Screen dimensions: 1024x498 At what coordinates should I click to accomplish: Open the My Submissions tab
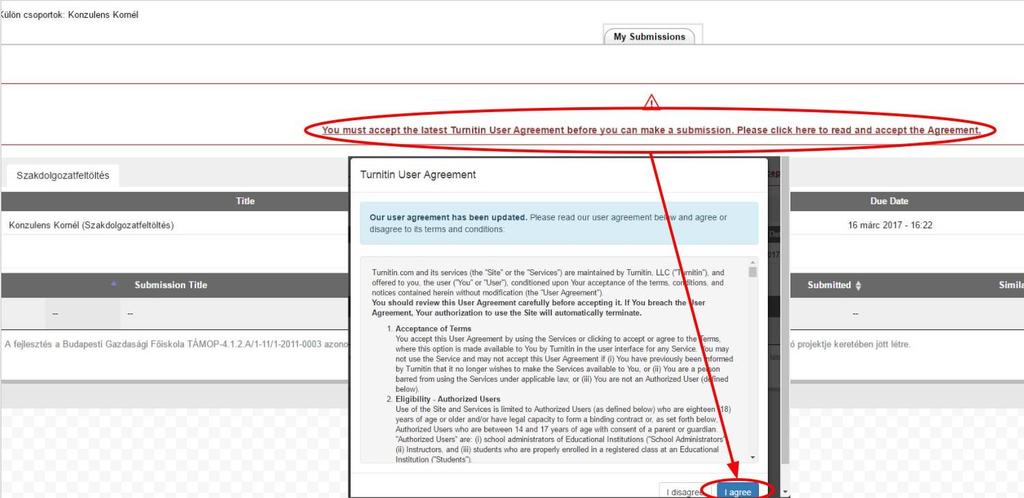pyautogui.click(x=649, y=37)
